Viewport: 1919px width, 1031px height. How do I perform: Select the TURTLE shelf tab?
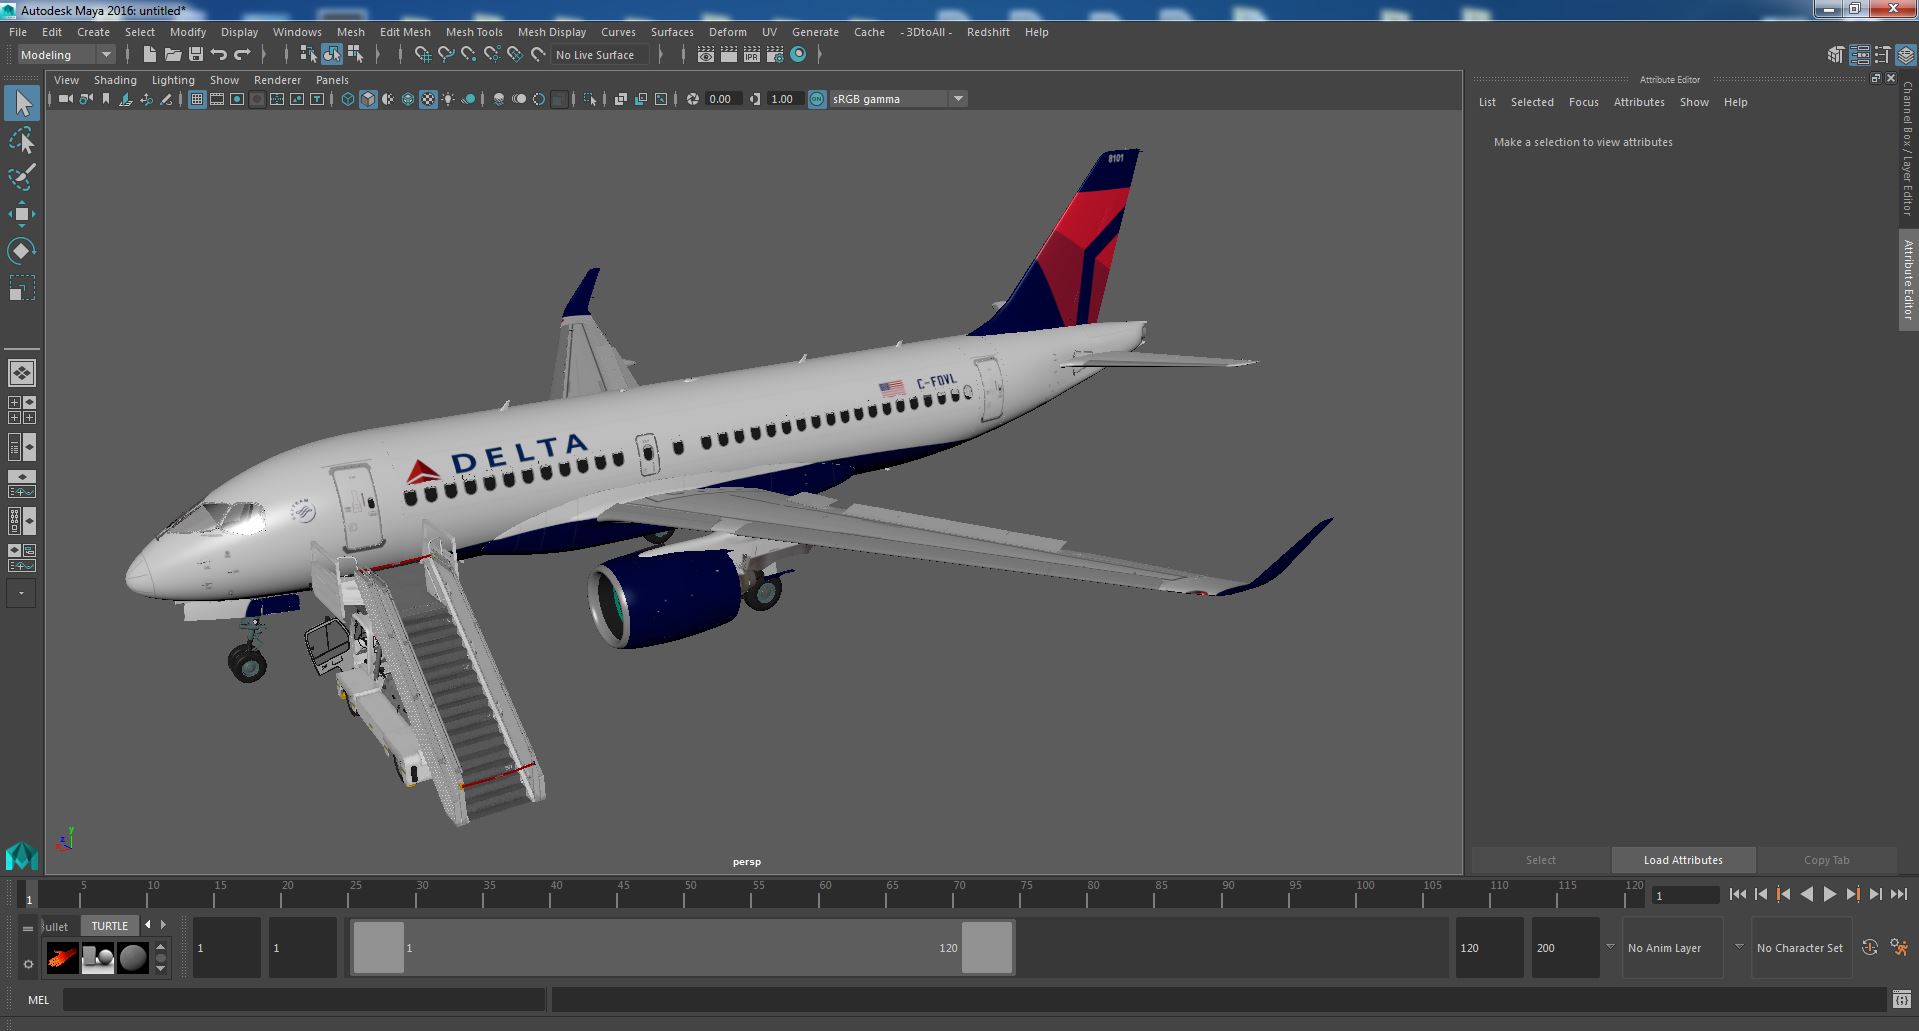(110, 926)
